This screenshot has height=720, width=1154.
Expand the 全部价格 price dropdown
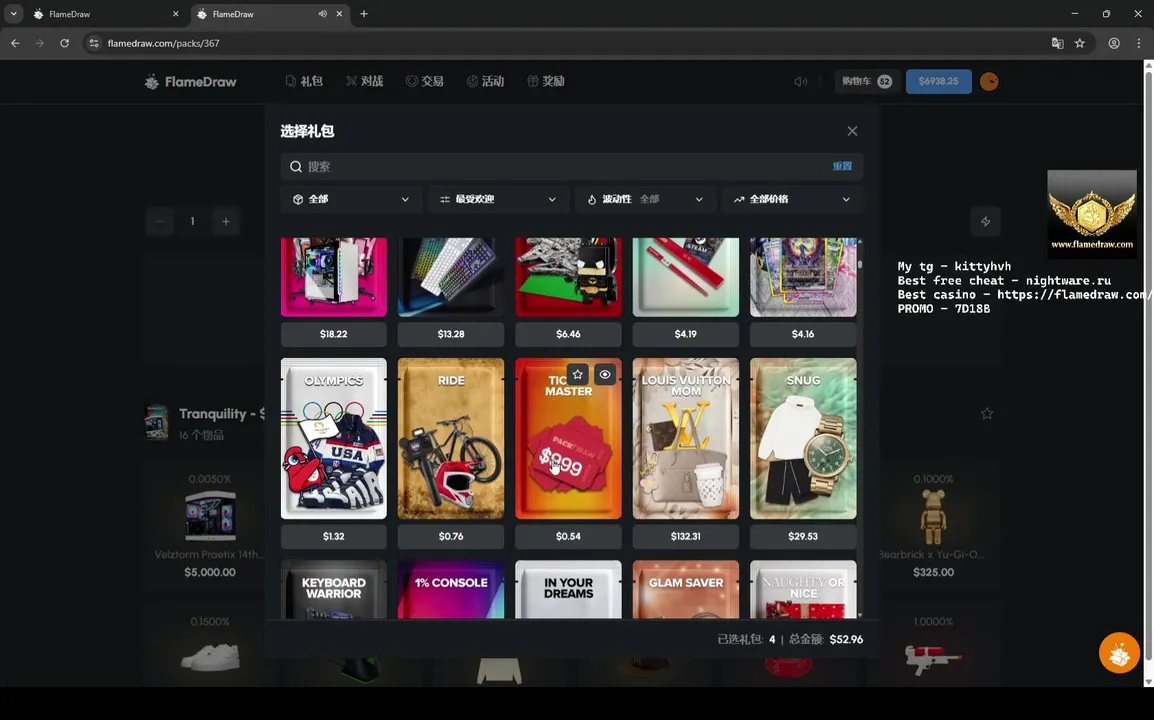click(792, 200)
